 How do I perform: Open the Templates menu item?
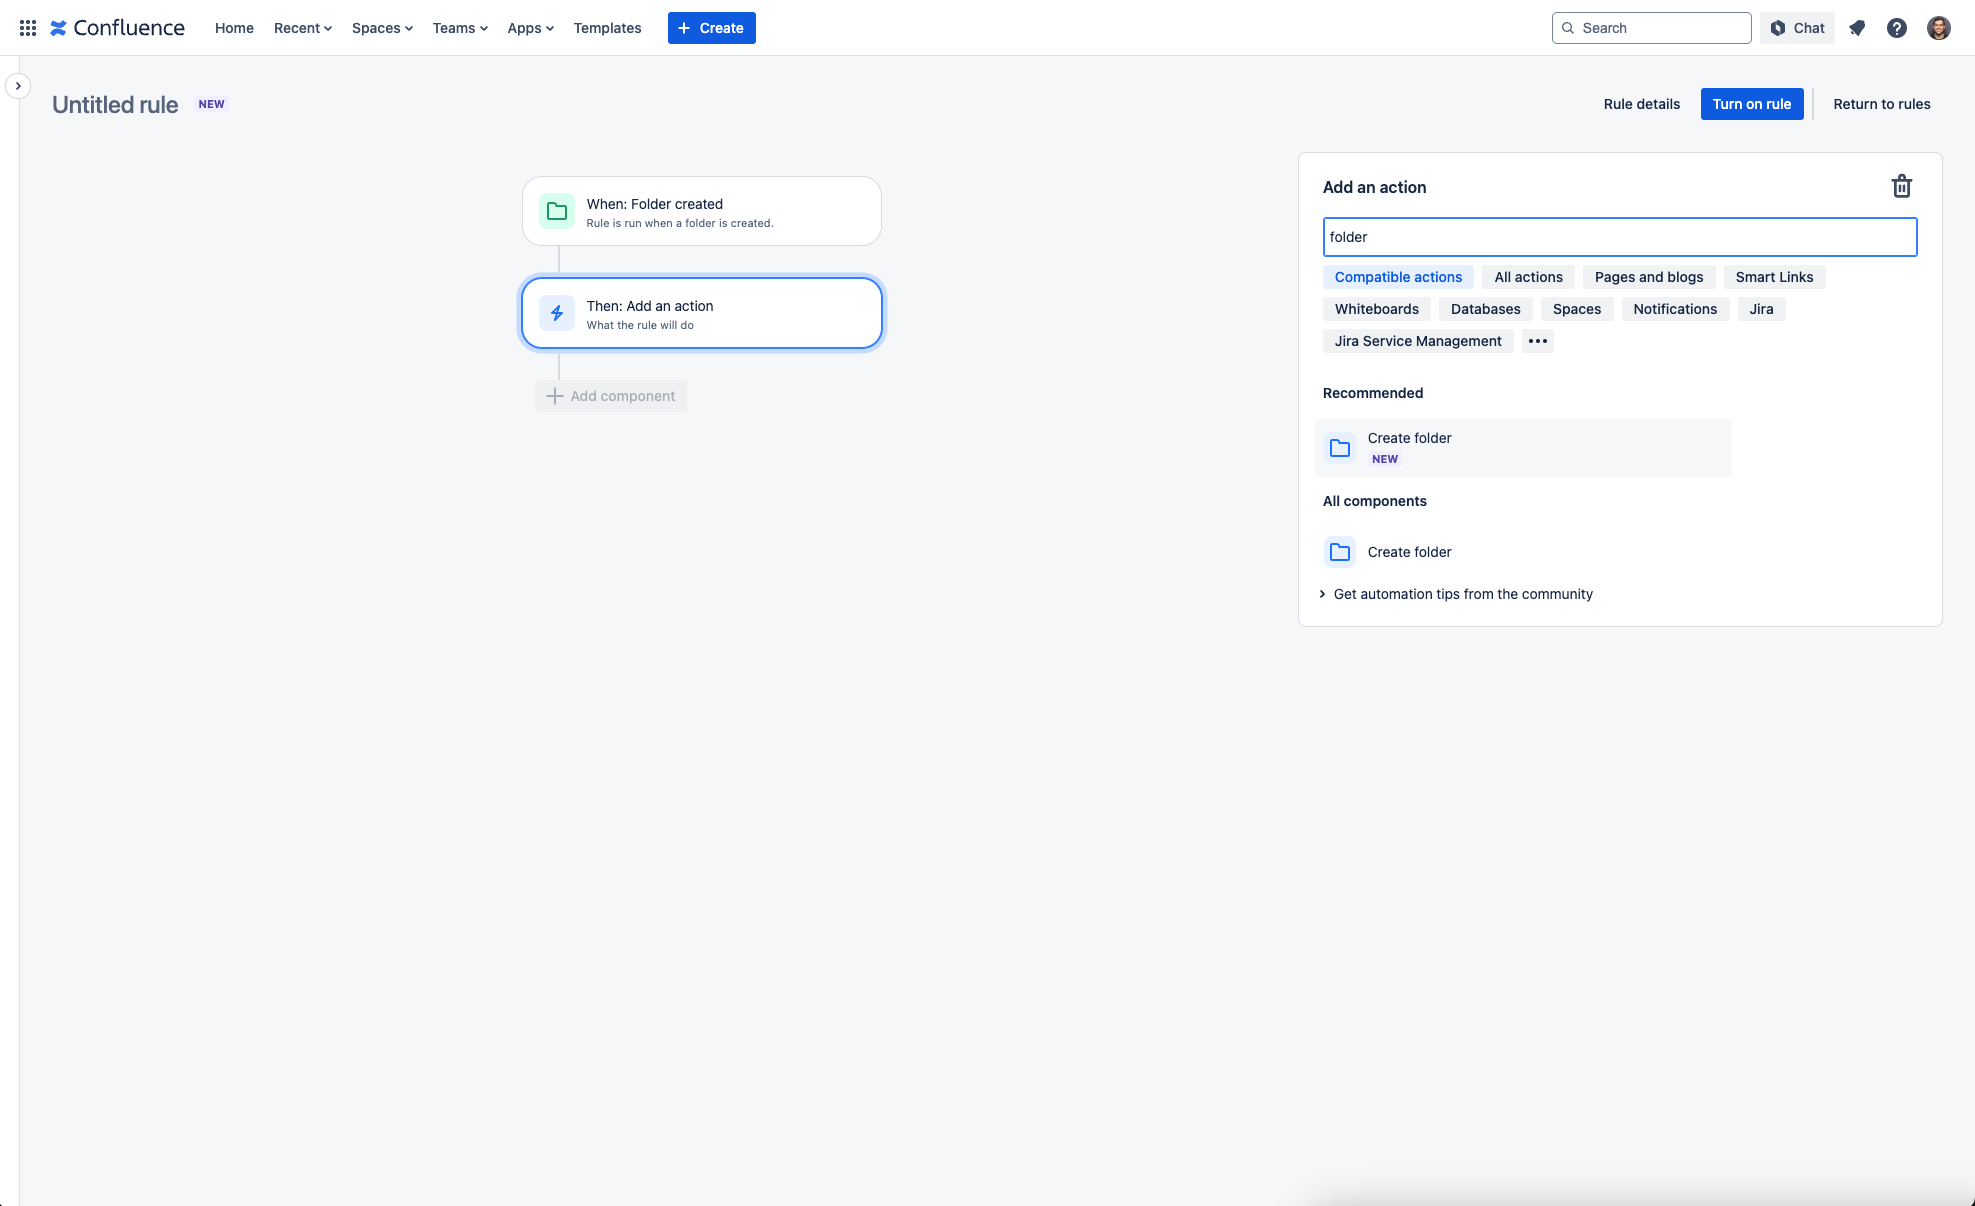pyautogui.click(x=607, y=28)
